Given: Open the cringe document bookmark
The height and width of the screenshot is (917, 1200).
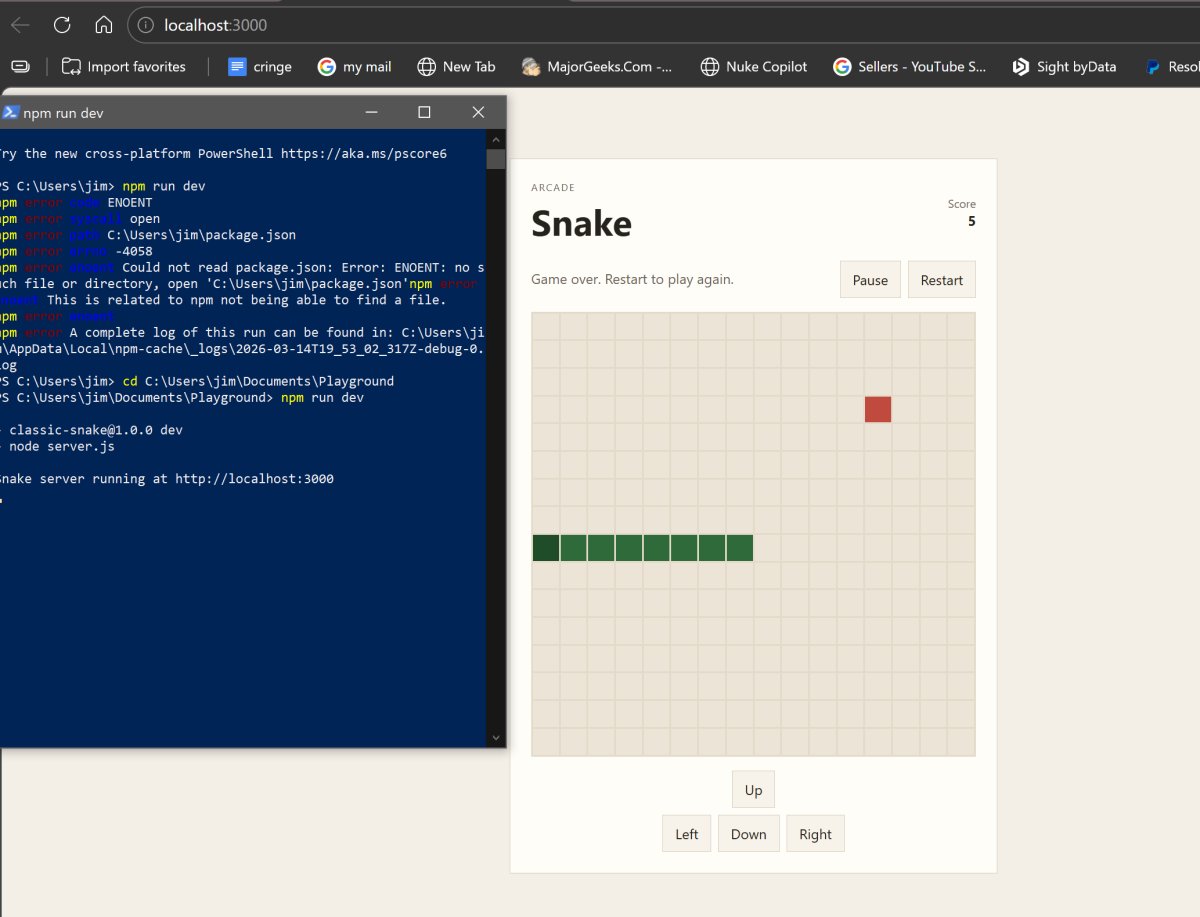Looking at the screenshot, I should click(260, 67).
